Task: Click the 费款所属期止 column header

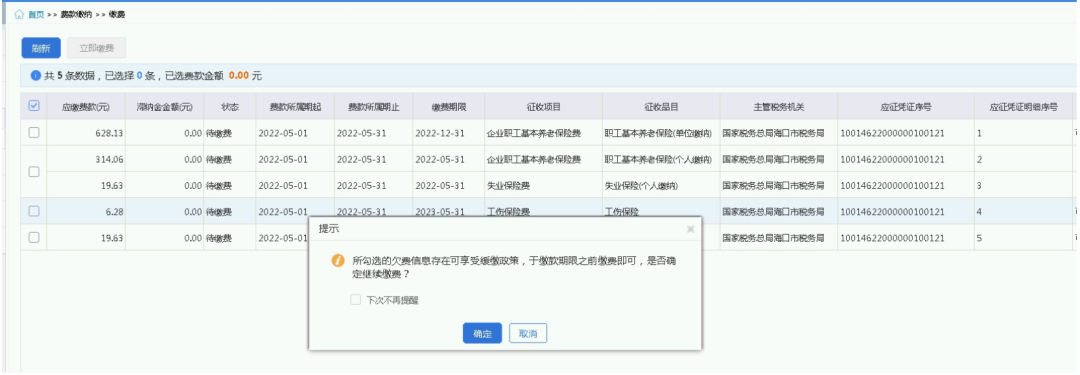Action: pos(374,107)
